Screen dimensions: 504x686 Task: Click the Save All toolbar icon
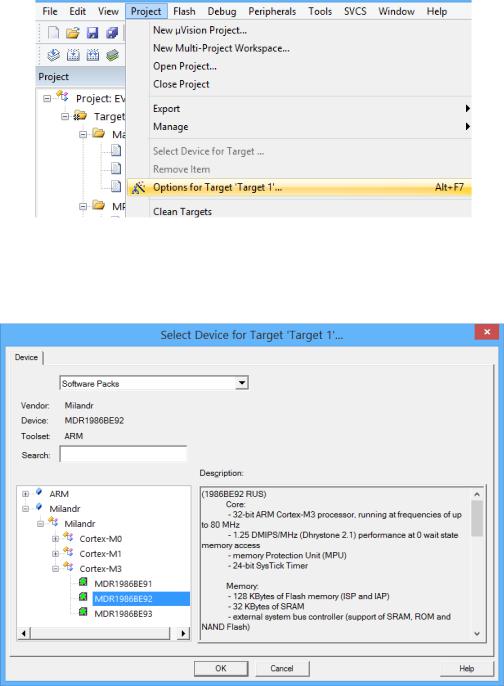112,33
